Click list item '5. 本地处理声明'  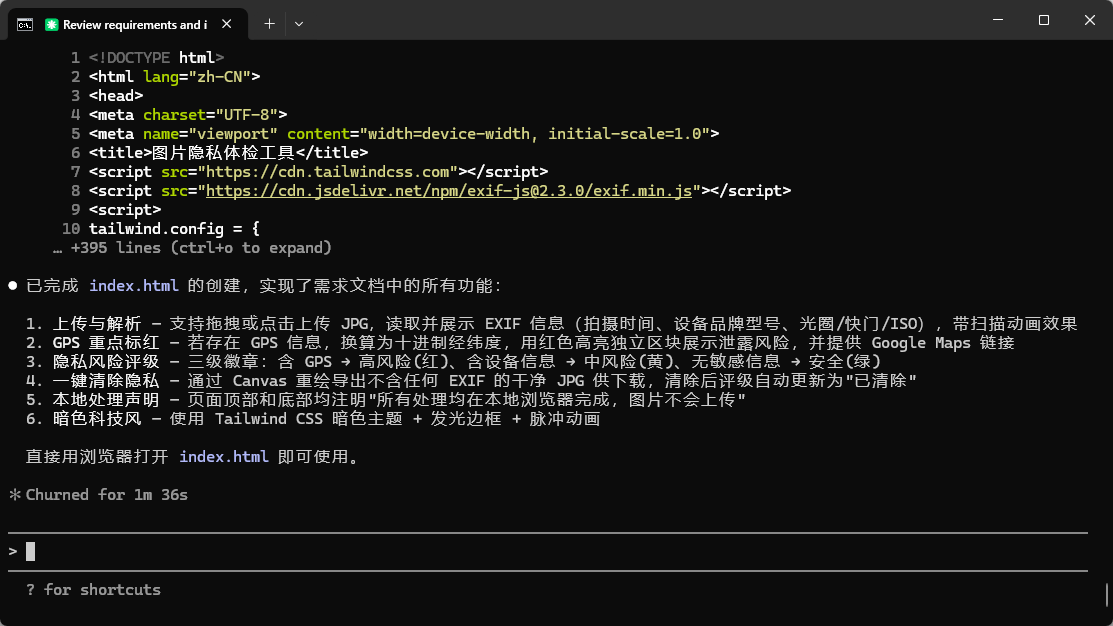point(92,400)
